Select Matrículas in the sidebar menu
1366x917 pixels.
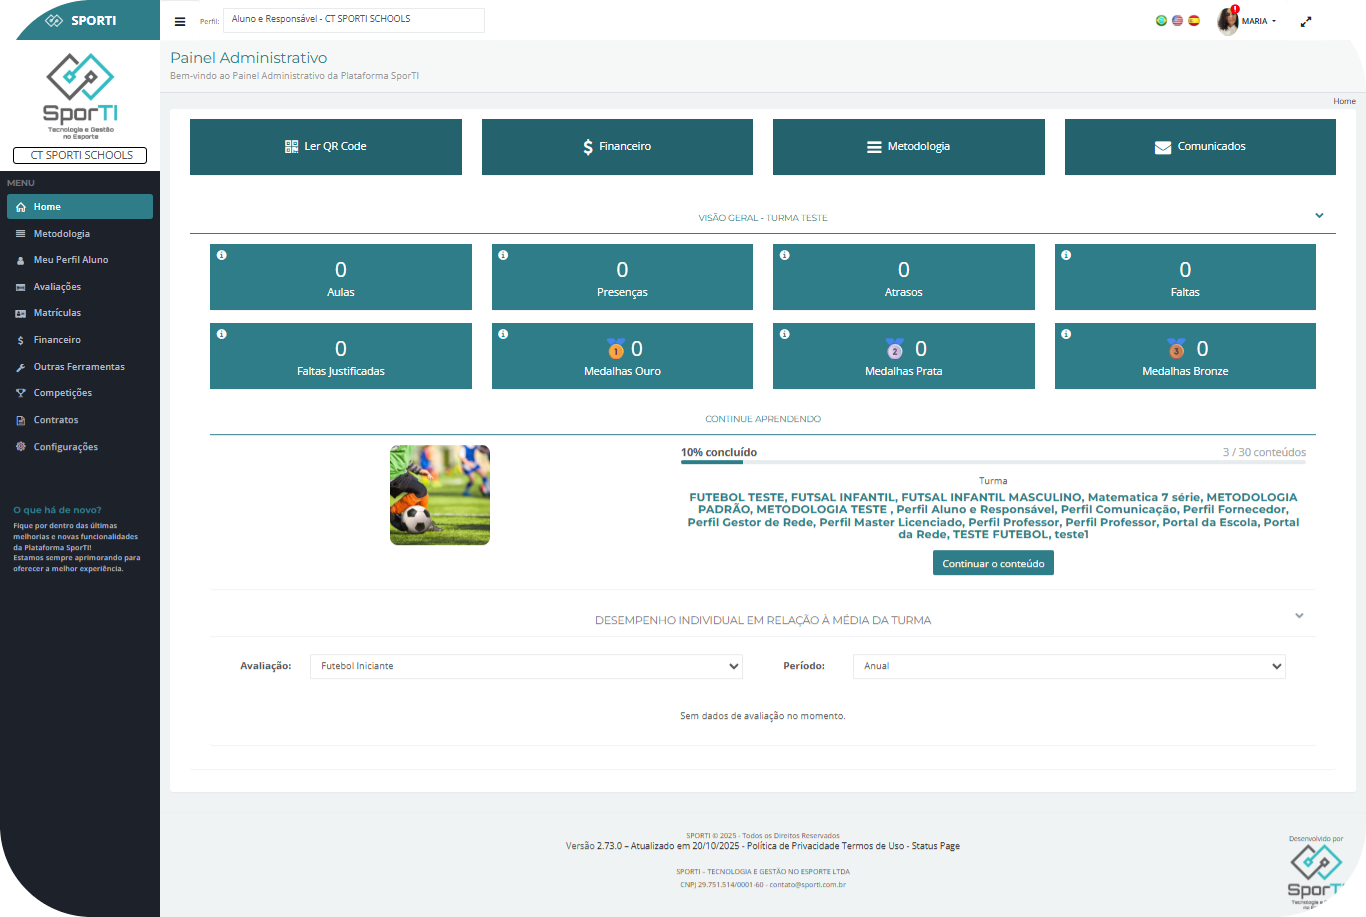[x=57, y=313]
